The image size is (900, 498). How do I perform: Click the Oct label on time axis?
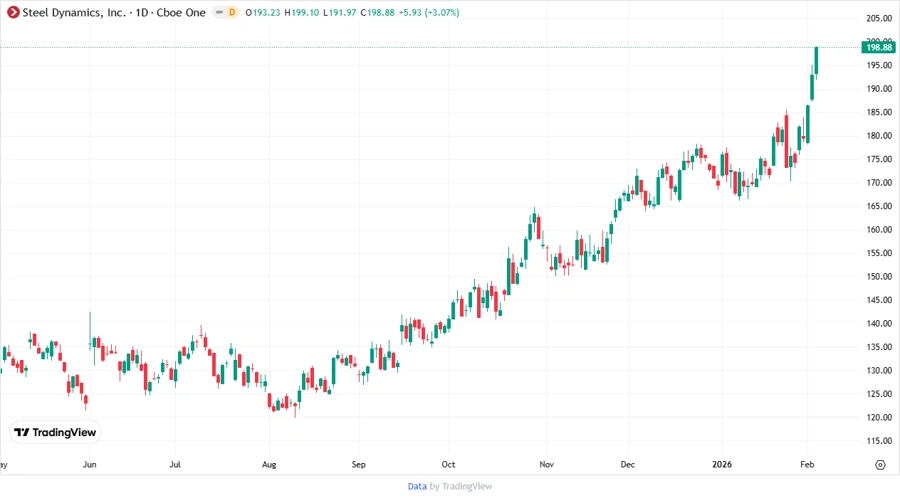[x=448, y=464]
